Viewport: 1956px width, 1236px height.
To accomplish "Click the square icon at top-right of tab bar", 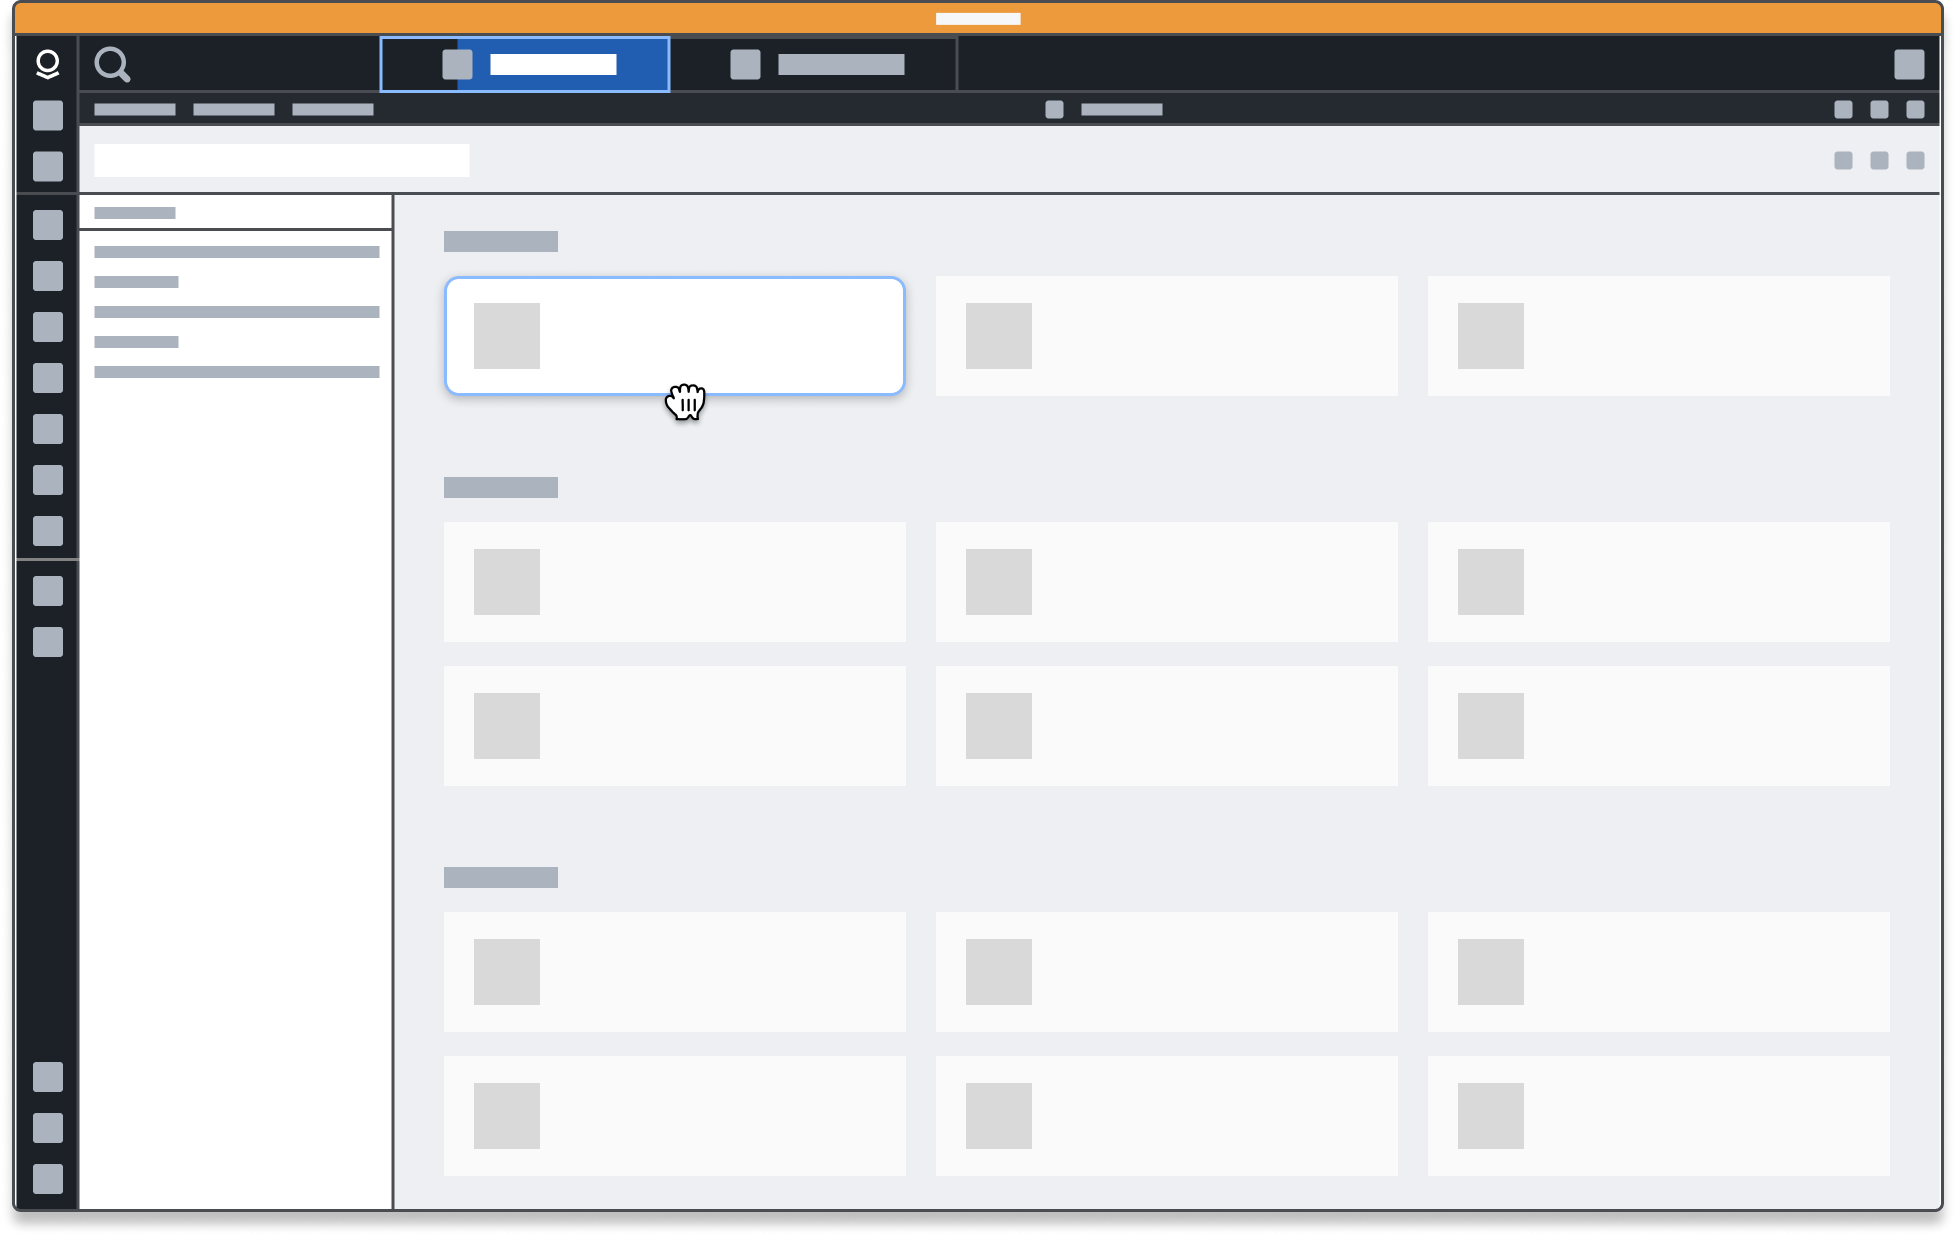I will tap(1909, 64).
